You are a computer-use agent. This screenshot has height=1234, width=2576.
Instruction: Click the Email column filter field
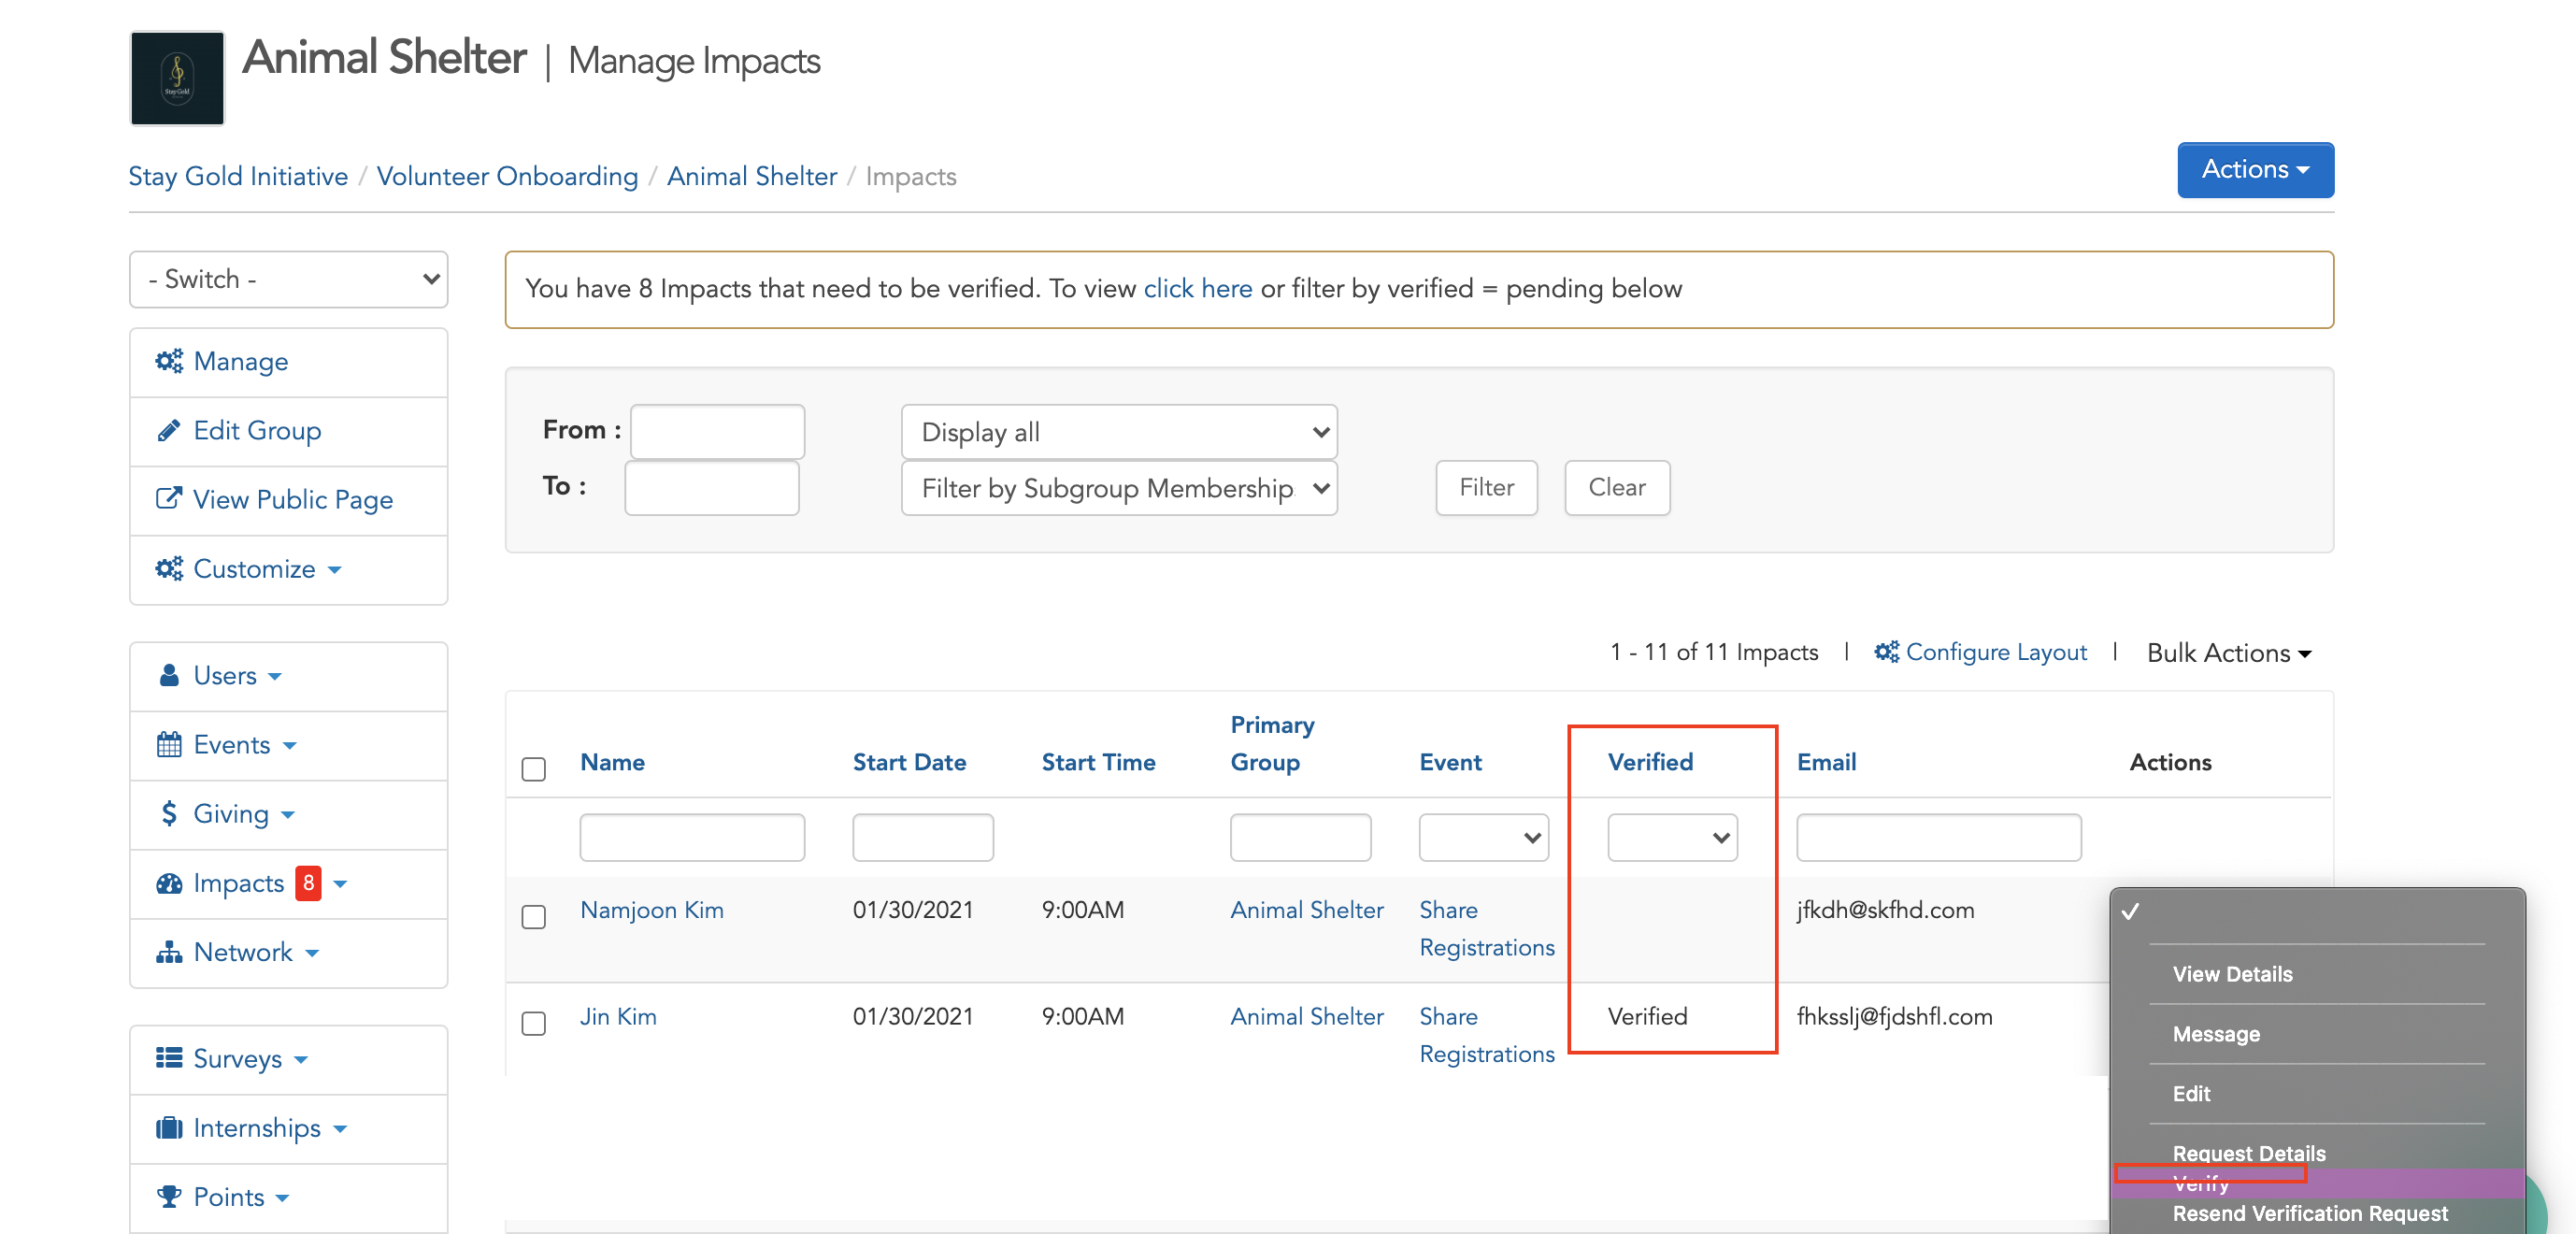1939,837
